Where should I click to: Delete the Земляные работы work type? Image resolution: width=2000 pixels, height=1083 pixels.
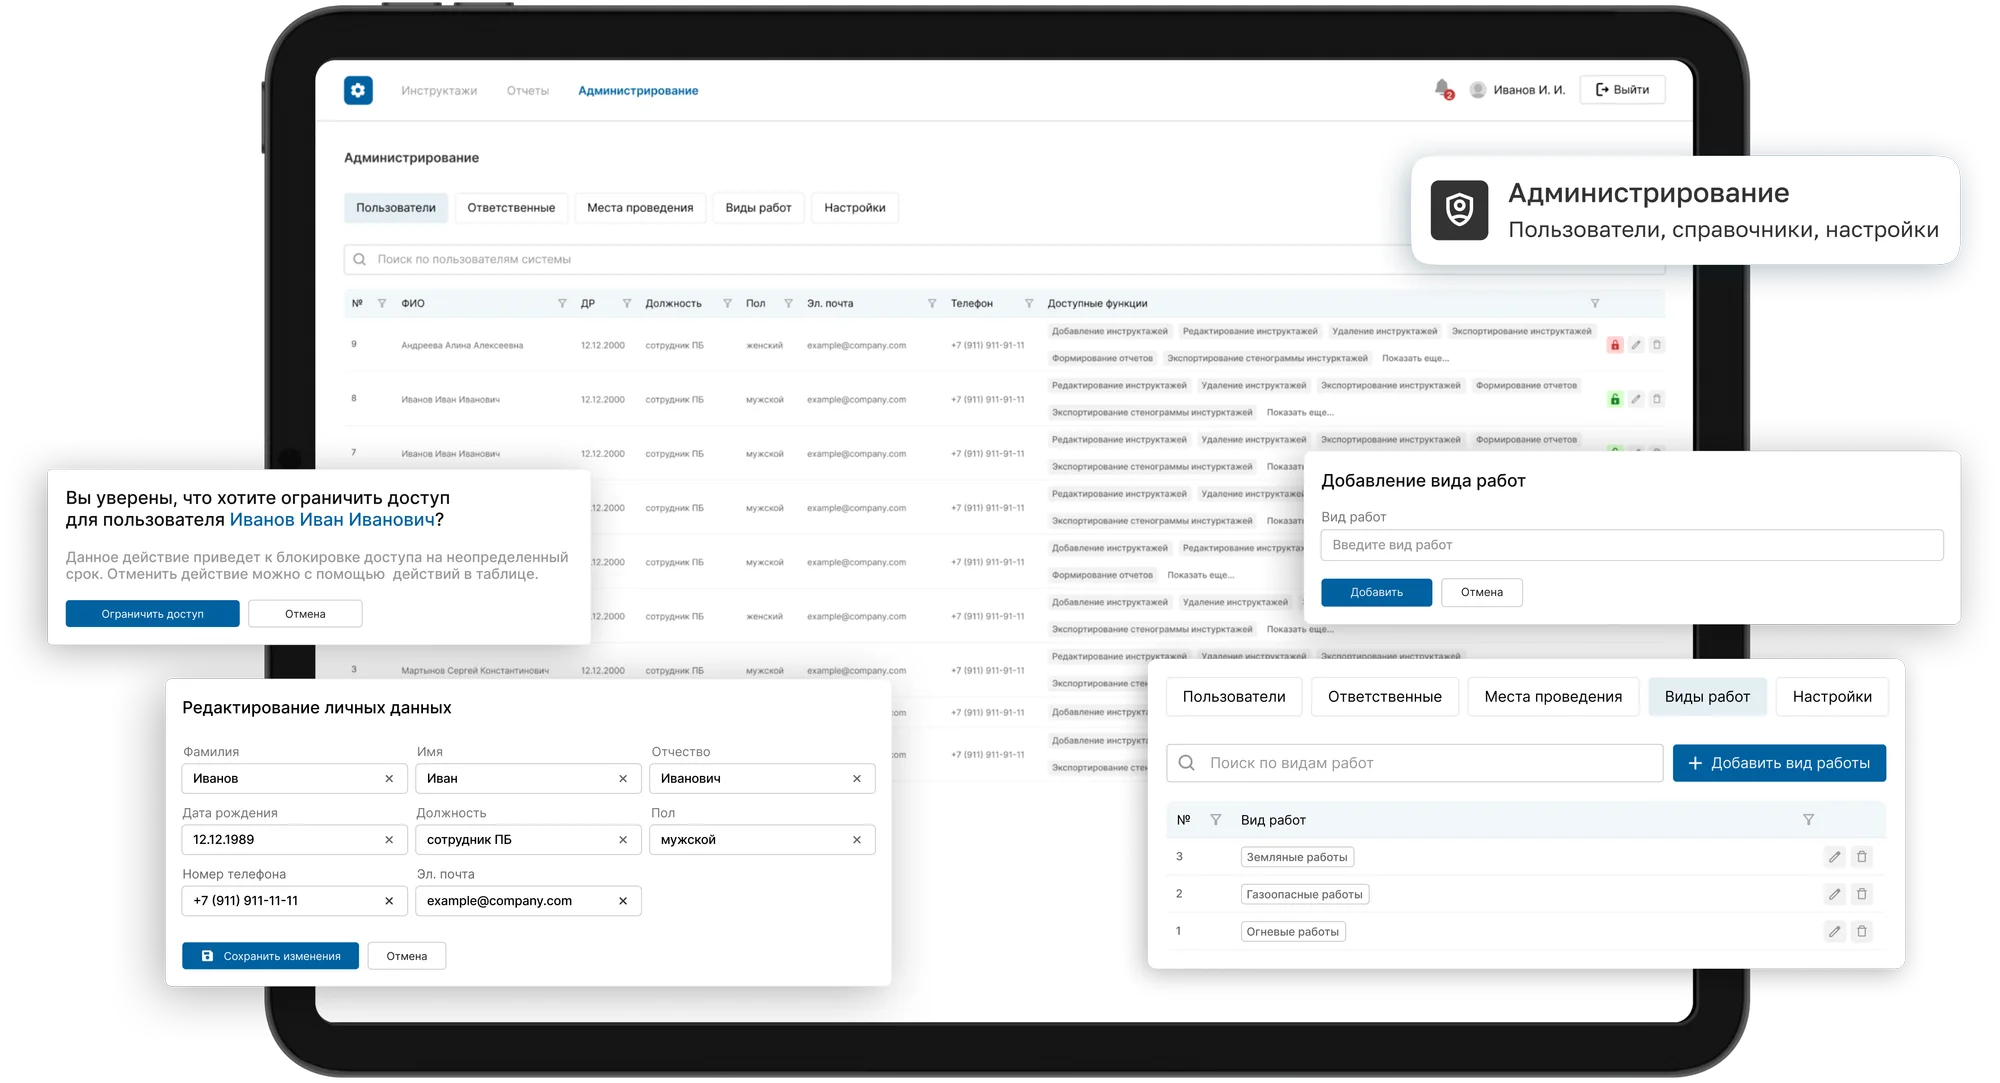[x=1862, y=857]
